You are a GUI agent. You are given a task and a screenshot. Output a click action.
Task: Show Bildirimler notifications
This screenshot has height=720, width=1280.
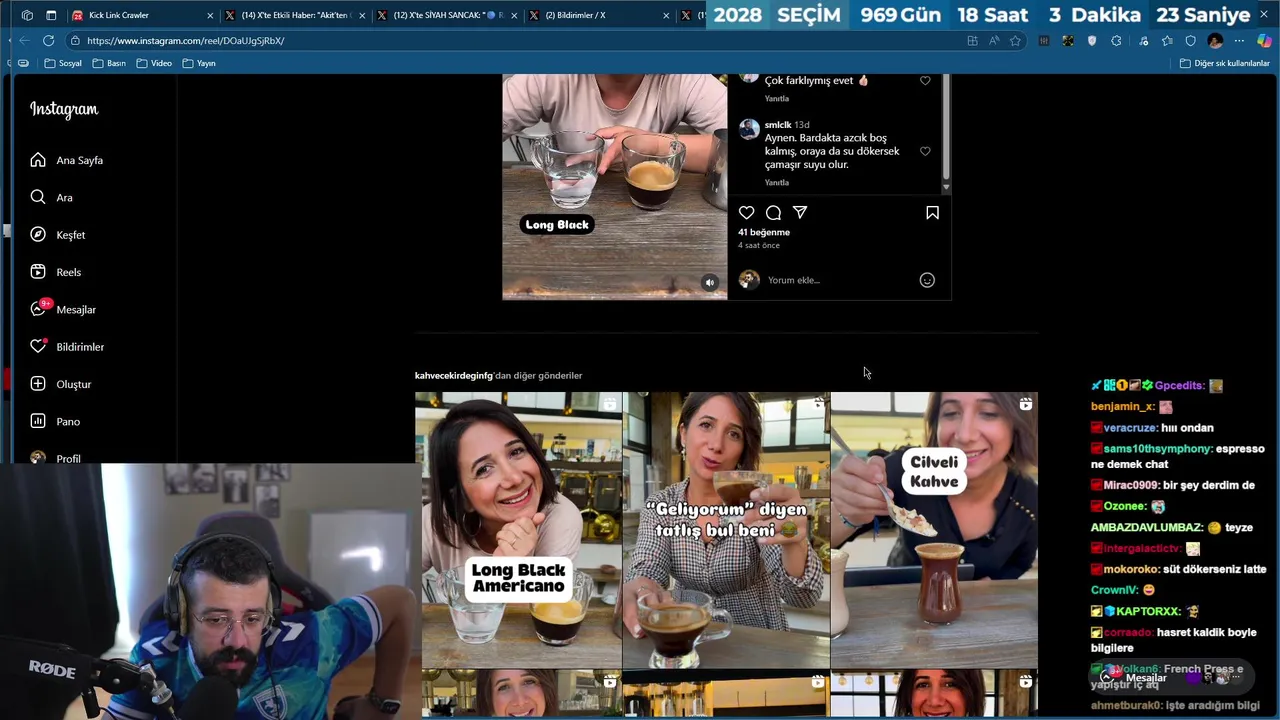(x=66, y=347)
